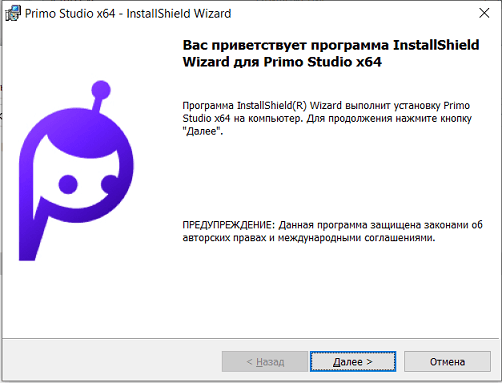Click the title "Primo Studio x64 - InstallShield Wizard"
Image resolution: width=502 pixels, height=383 pixels.
click(x=128, y=14)
